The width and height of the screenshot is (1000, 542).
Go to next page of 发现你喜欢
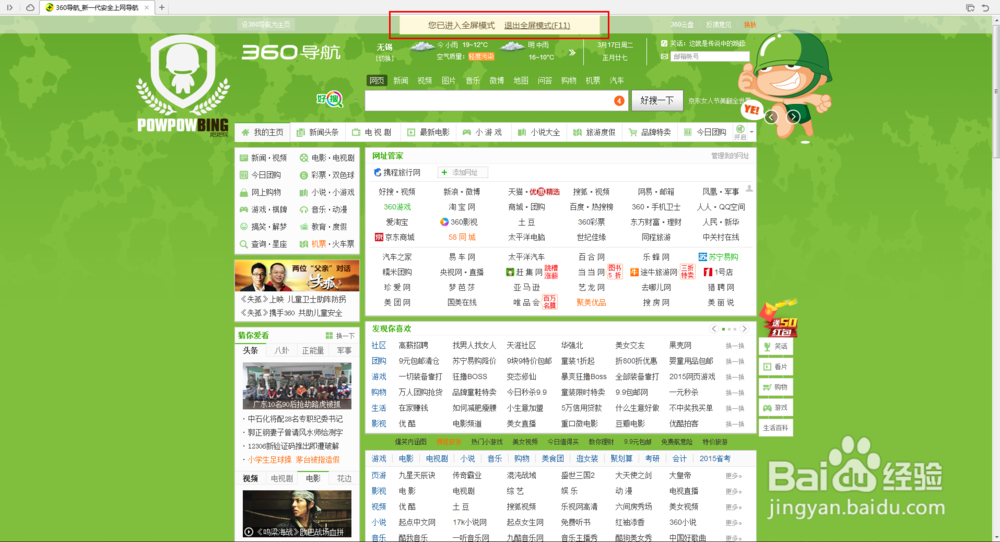pyautogui.click(x=744, y=329)
